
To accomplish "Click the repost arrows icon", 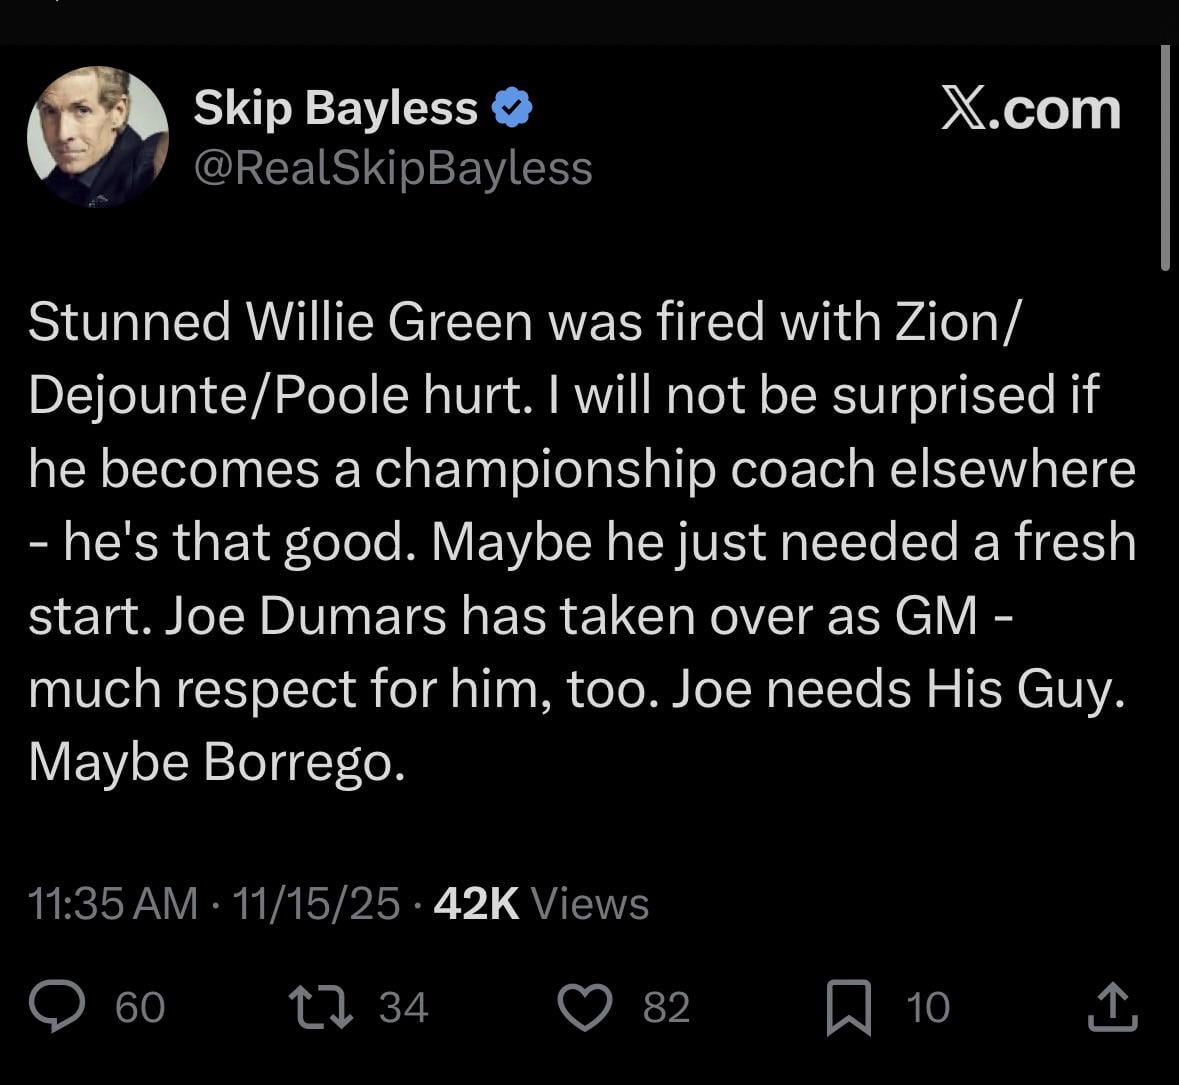I will 320,1006.
